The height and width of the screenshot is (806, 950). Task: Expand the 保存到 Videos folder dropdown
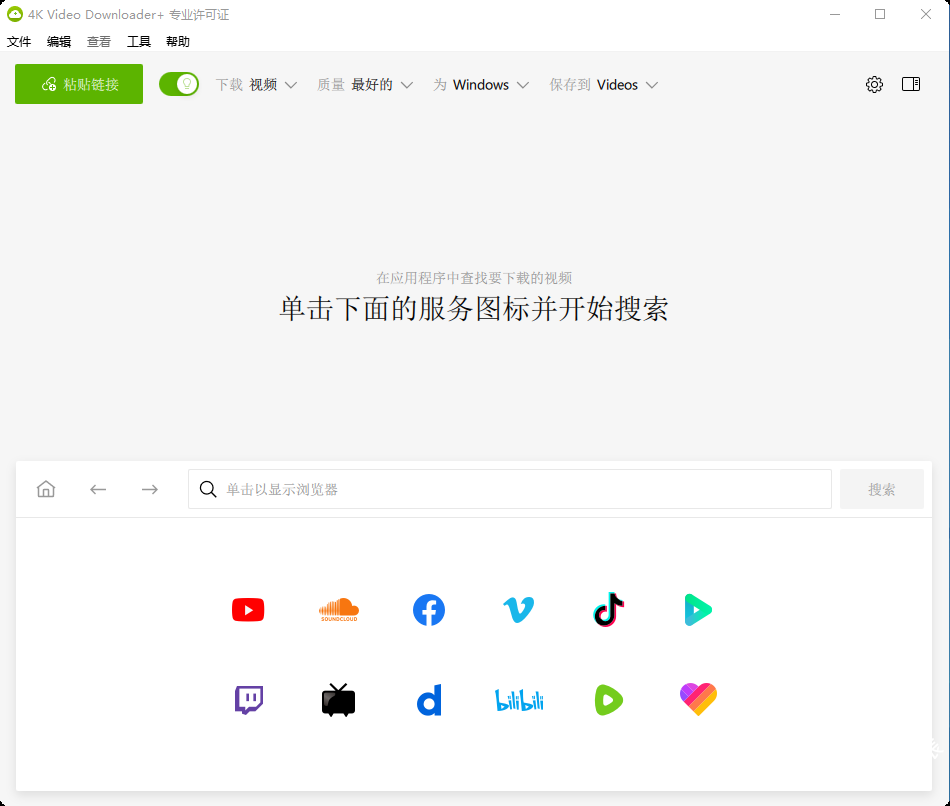pyautogui.click(x=603, y=85)
